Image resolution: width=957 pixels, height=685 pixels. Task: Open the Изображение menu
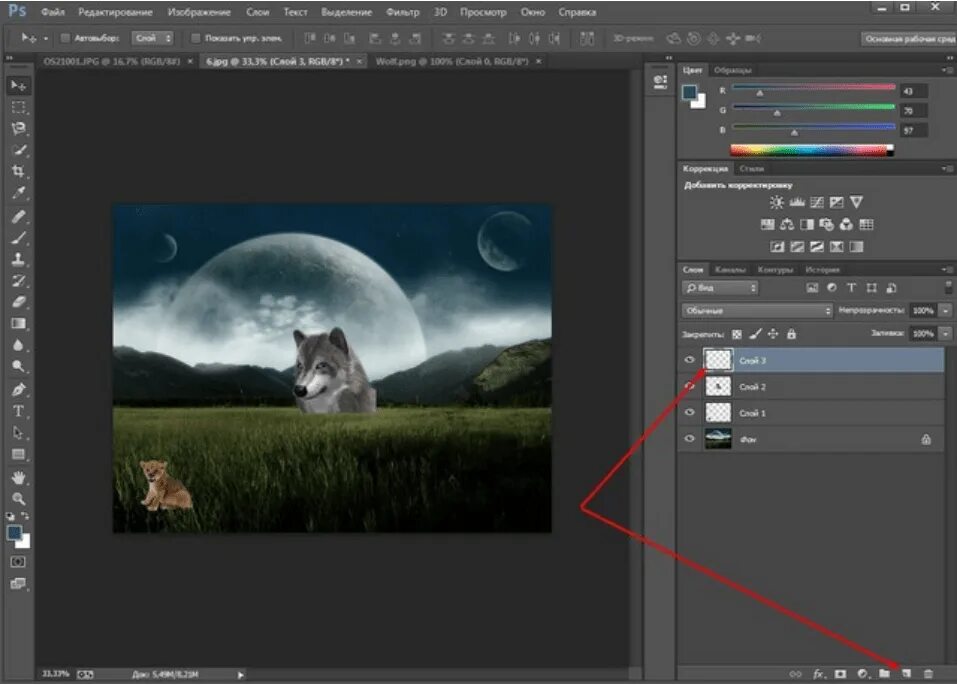[199, 12]
